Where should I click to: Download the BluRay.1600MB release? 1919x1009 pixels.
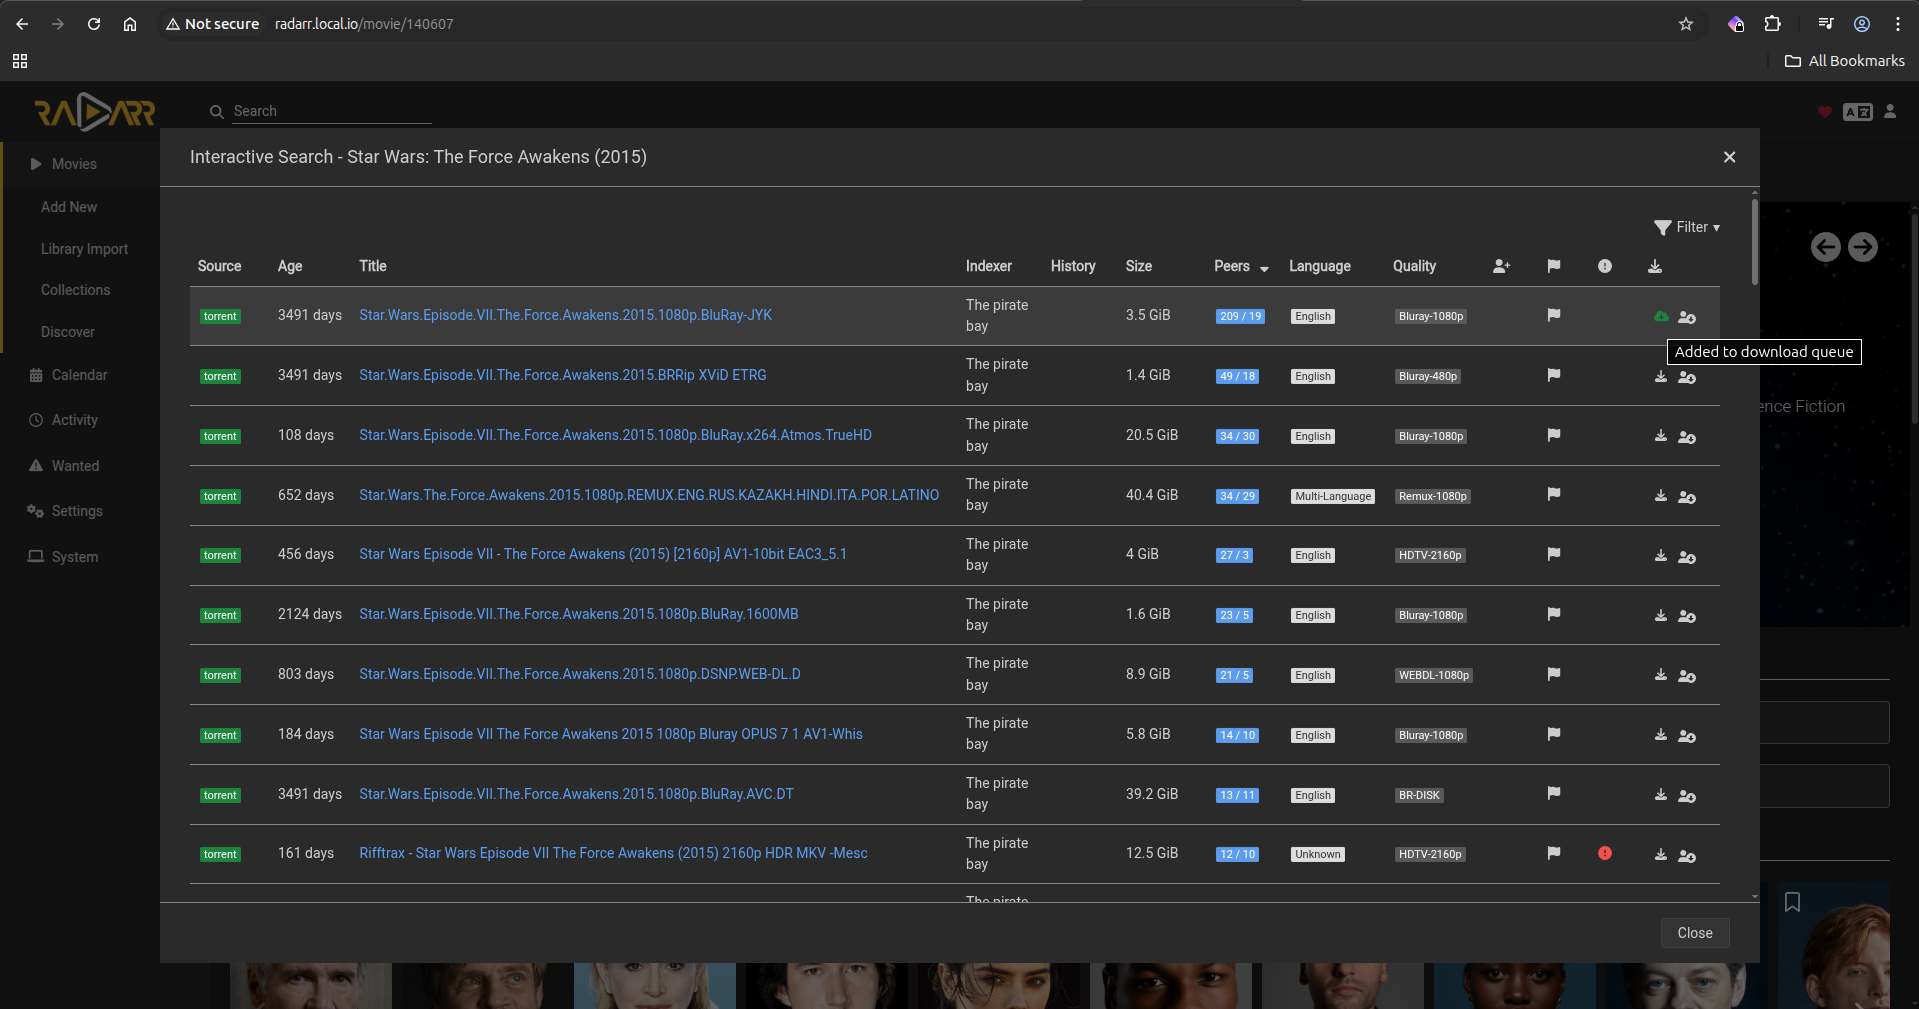[x=1660, y=616]
